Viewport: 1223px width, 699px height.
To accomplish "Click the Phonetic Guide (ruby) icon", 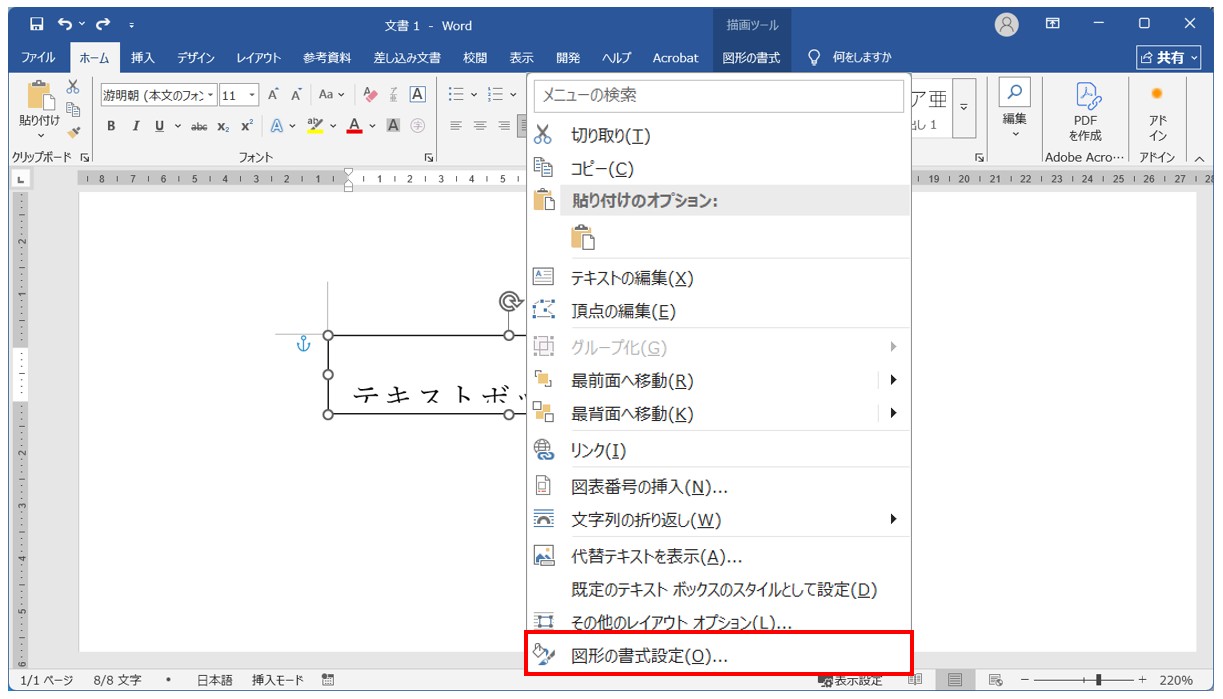I will tap(394, 95).
